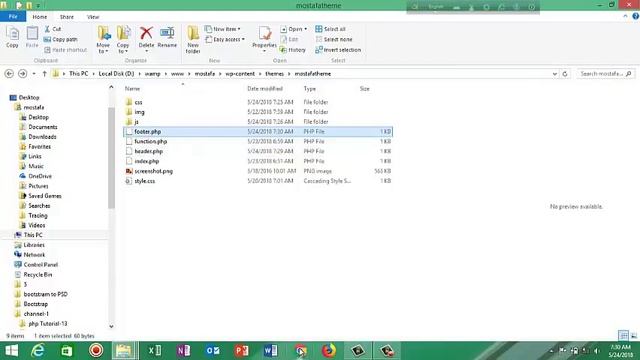Image resolution: width=640 pixels, height=360 pixels.
Task: Switch to the Home ribbon tab
Action: click(40, 17)
